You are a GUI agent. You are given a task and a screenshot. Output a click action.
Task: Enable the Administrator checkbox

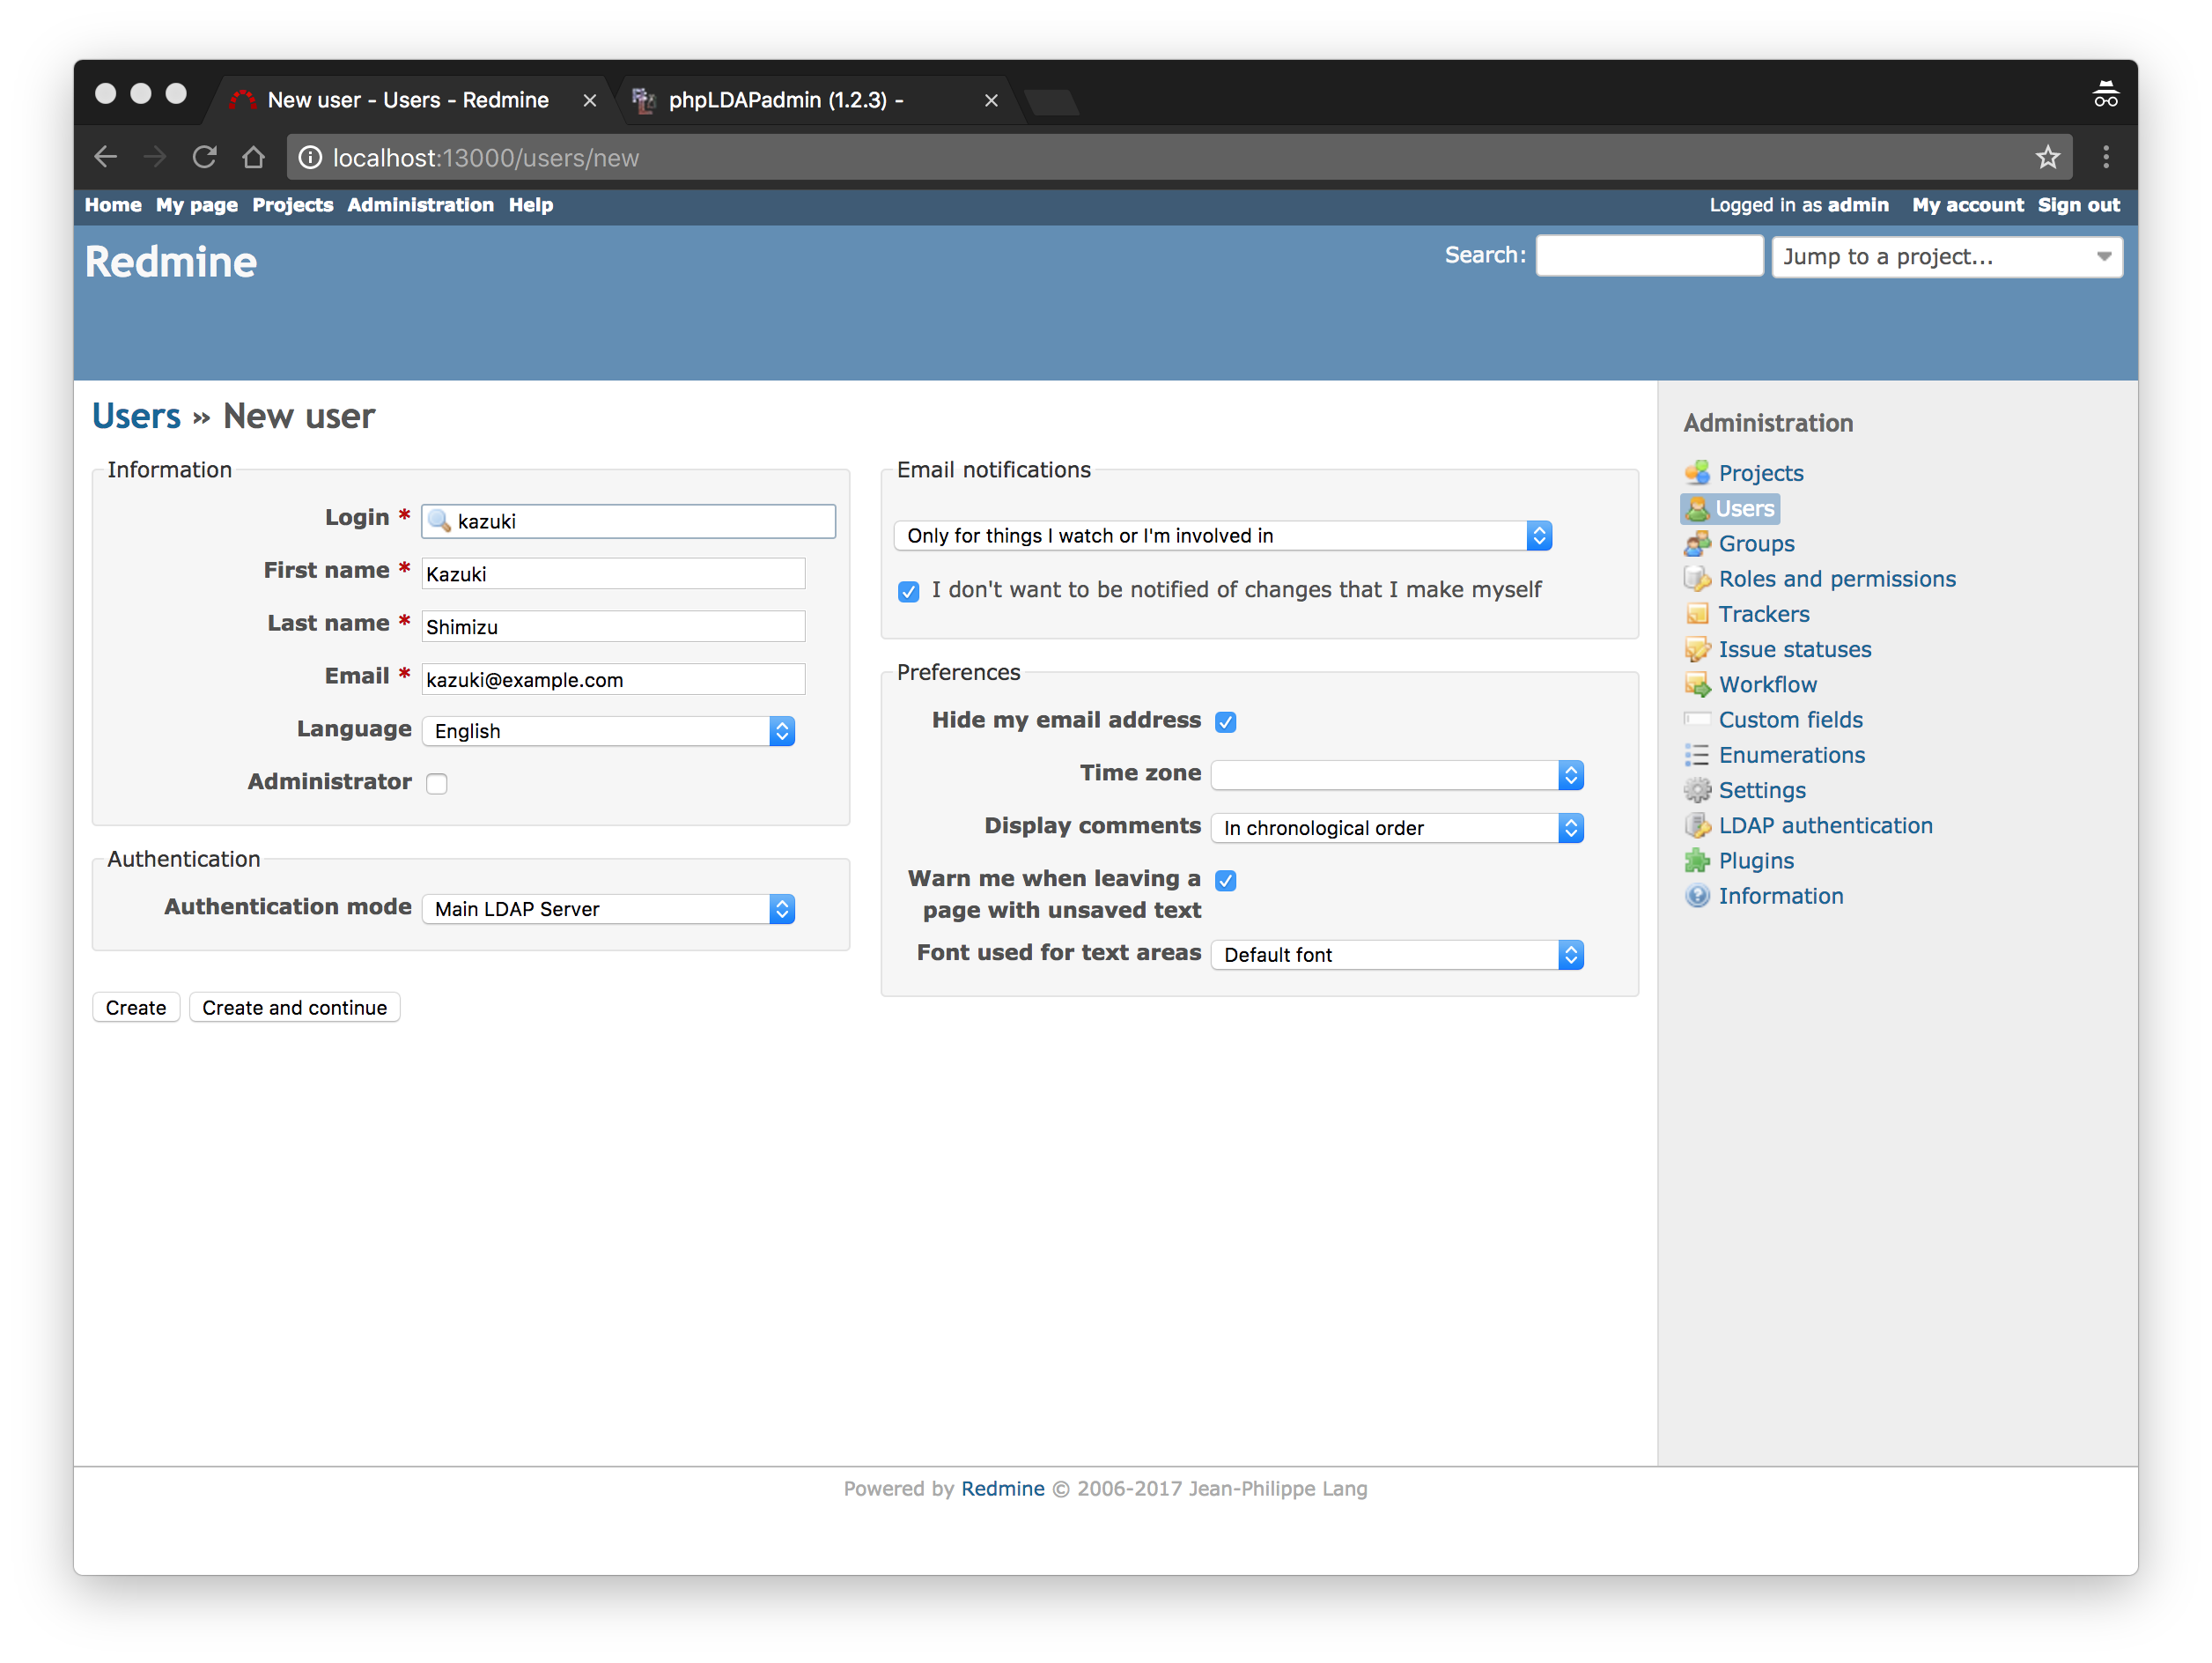point(437,783)
